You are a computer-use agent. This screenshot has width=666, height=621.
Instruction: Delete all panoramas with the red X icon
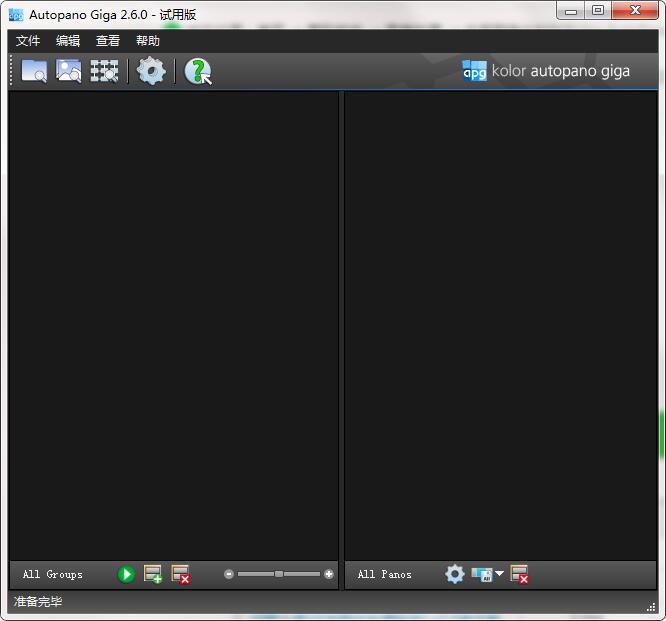coord(519,574)
